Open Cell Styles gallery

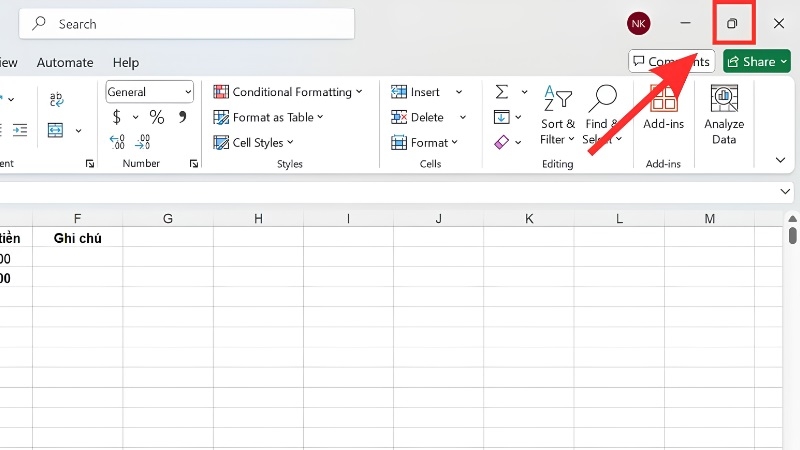click(x=254, y=142)
